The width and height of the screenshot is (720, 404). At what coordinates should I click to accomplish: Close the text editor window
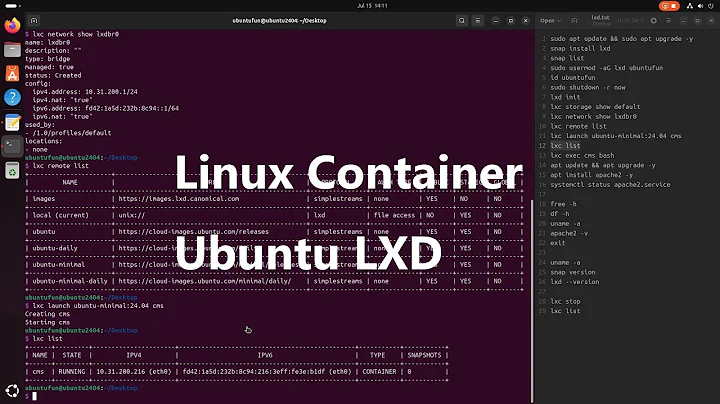[711, 21]
